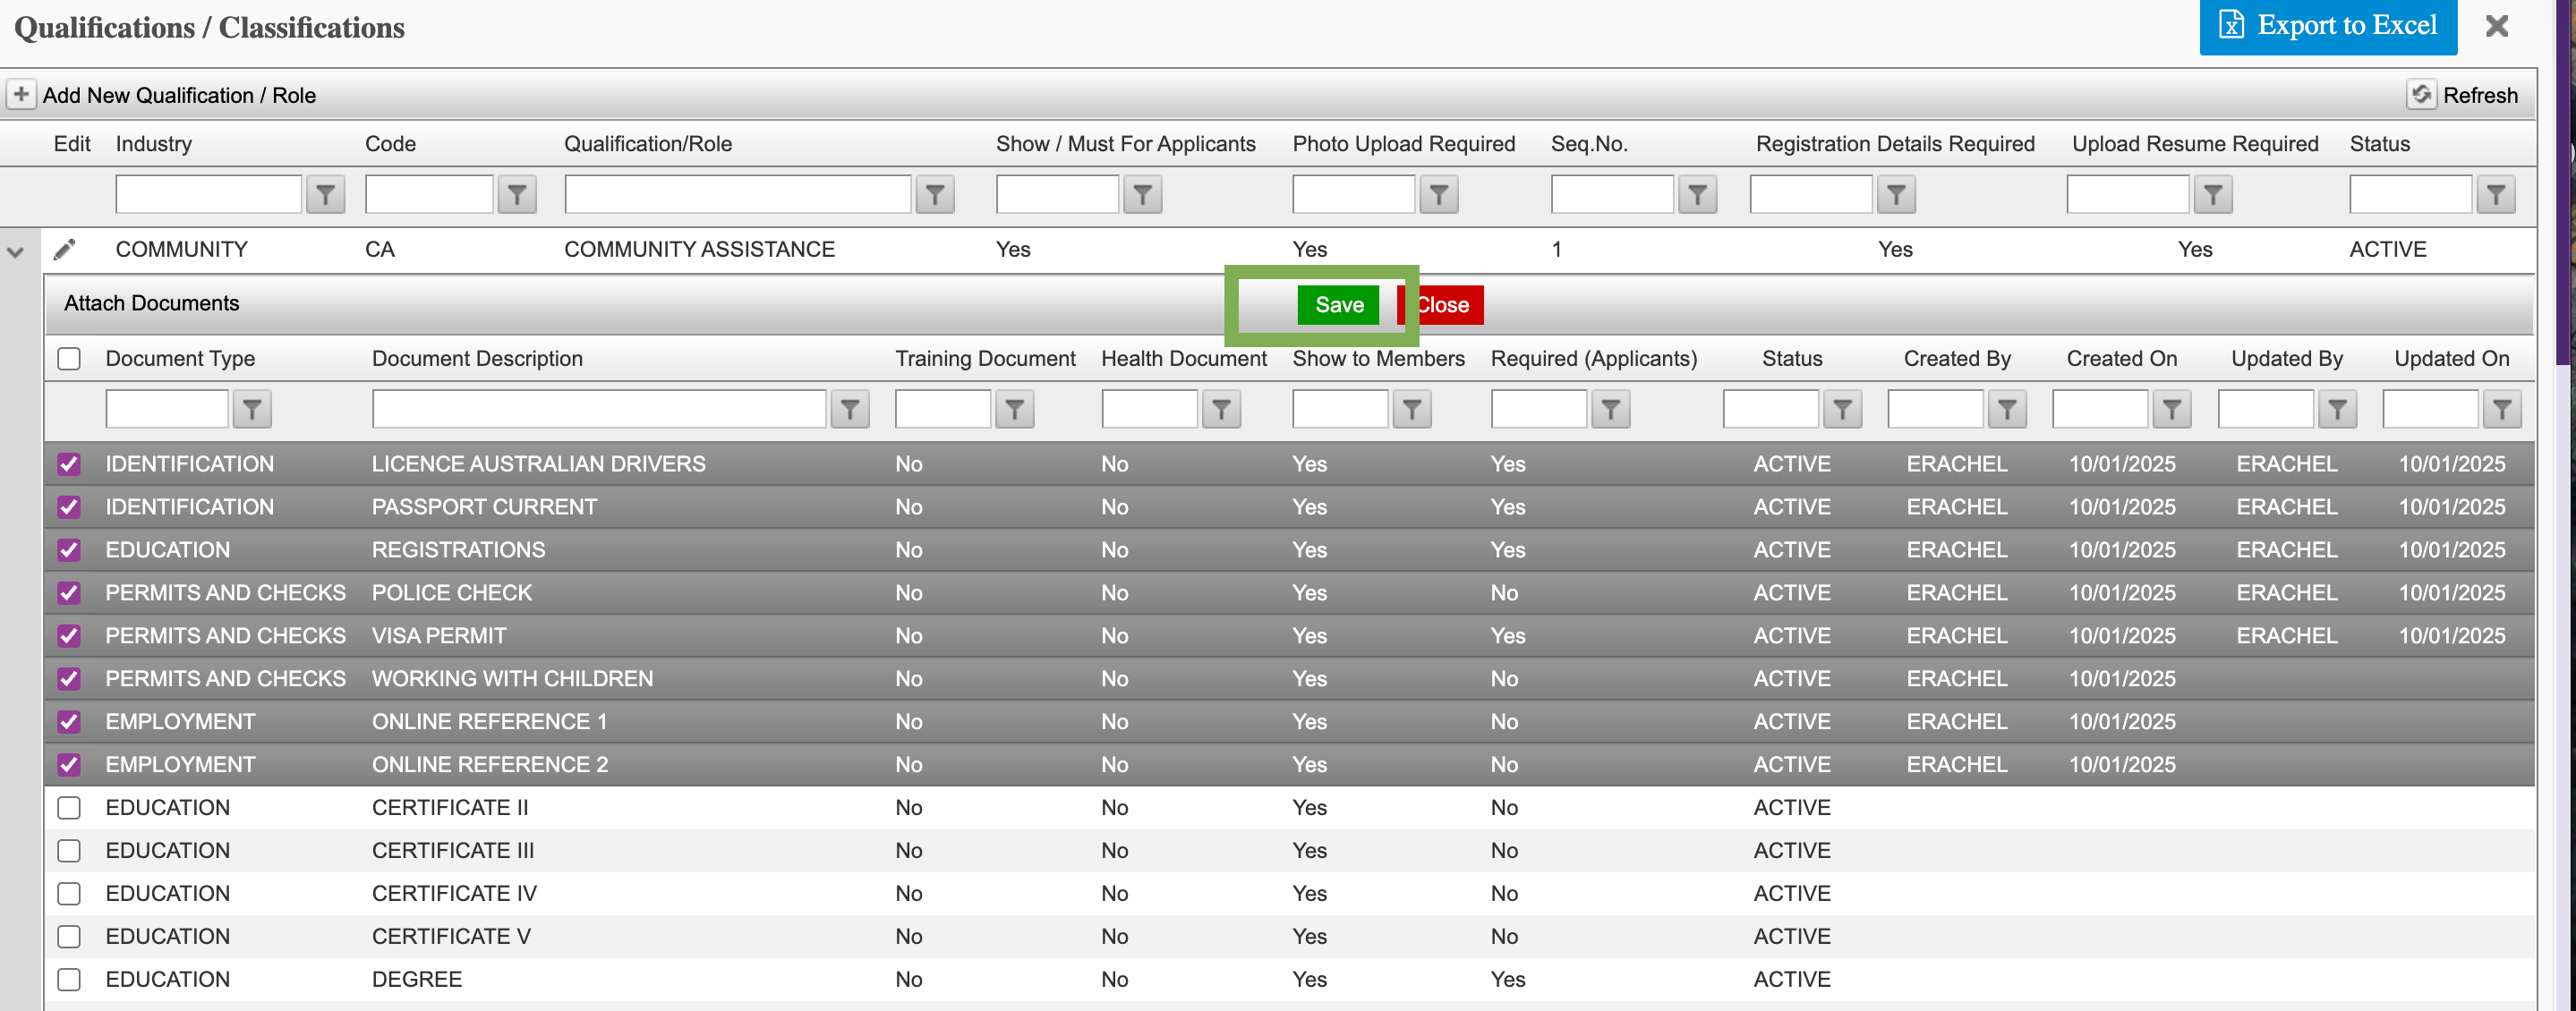Open Updated By filter icon
Image resolution: width=2576 pixels, height=1011 pixels.
pos(2338,409)
